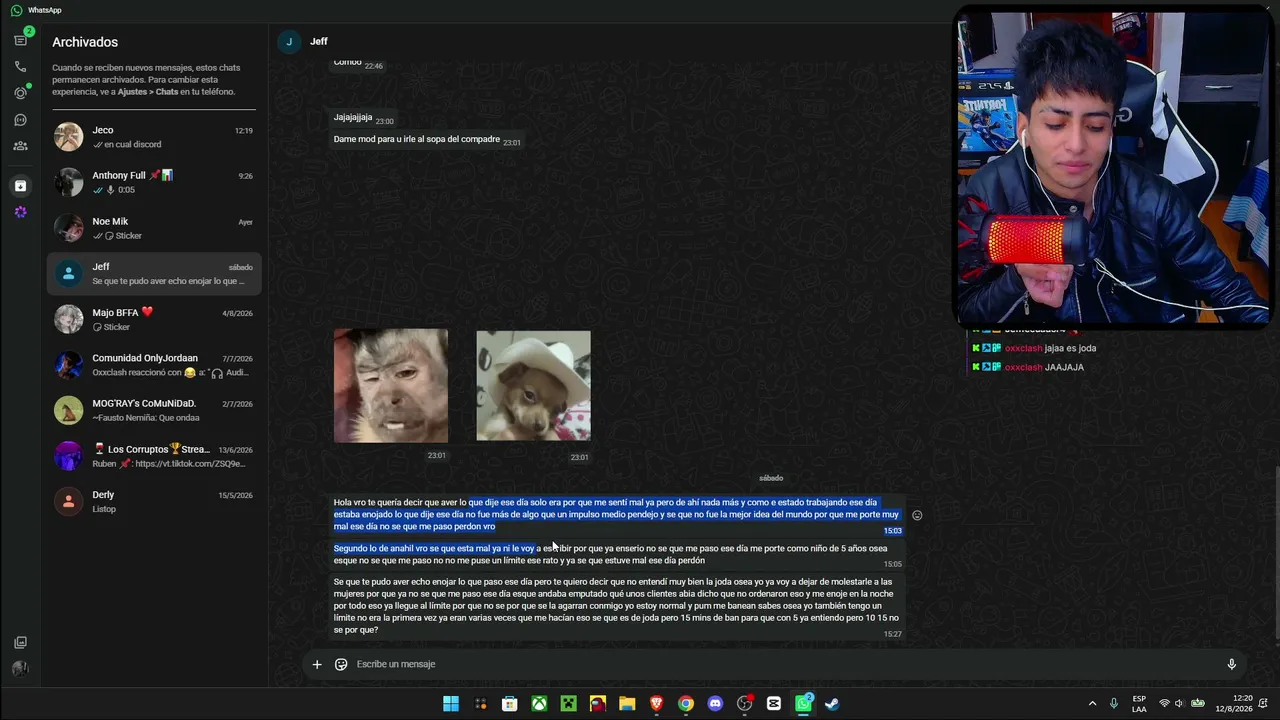
Task: Open the Majo BFFA chat
Action: pos(154,319)
